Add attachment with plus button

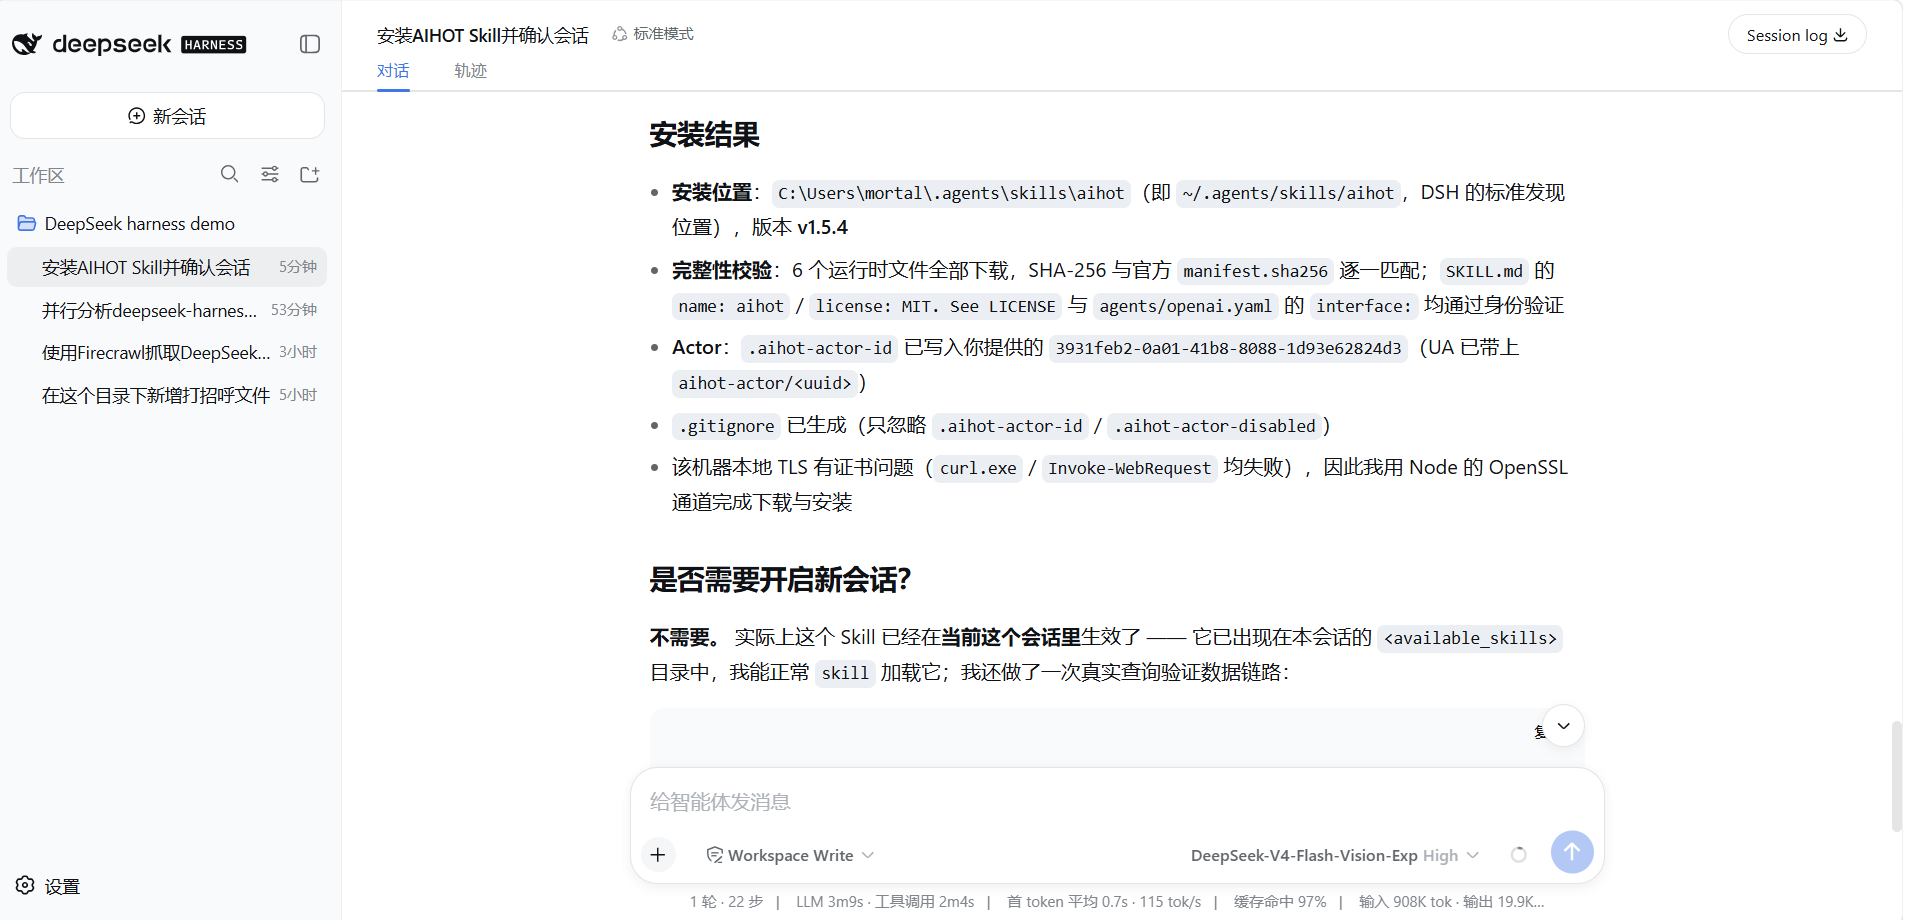[658, 855]
